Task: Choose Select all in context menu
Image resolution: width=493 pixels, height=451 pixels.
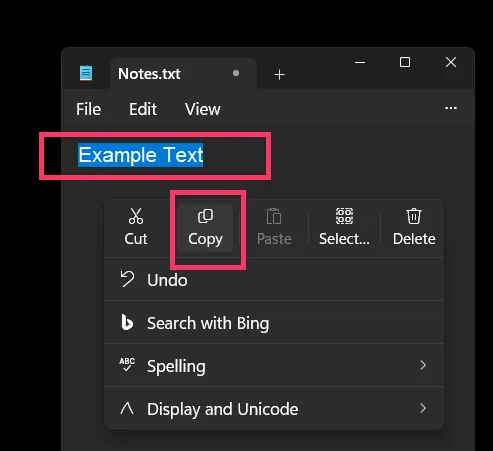Action: tap(344, 228)
